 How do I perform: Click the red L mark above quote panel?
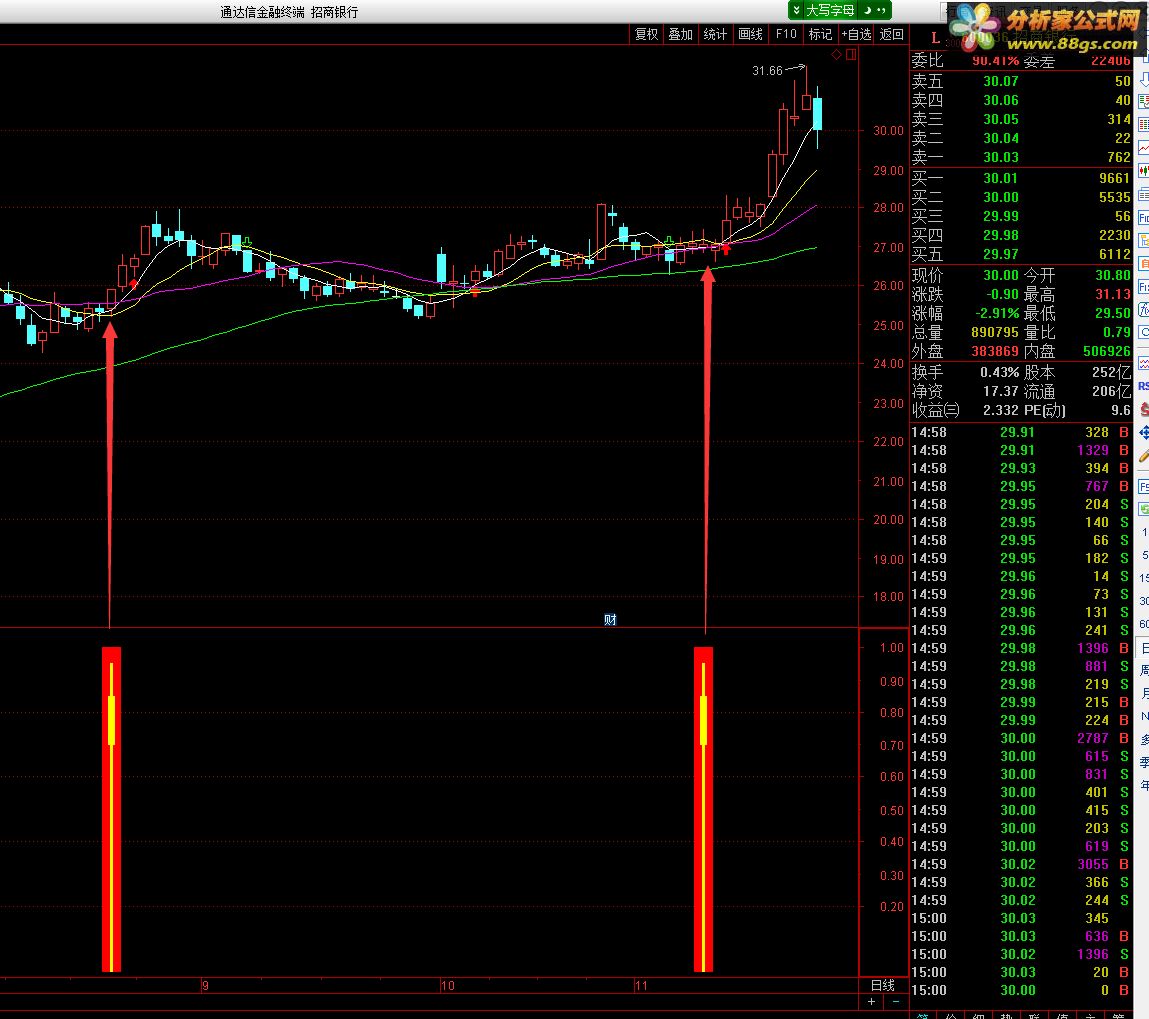pos(935,38)
